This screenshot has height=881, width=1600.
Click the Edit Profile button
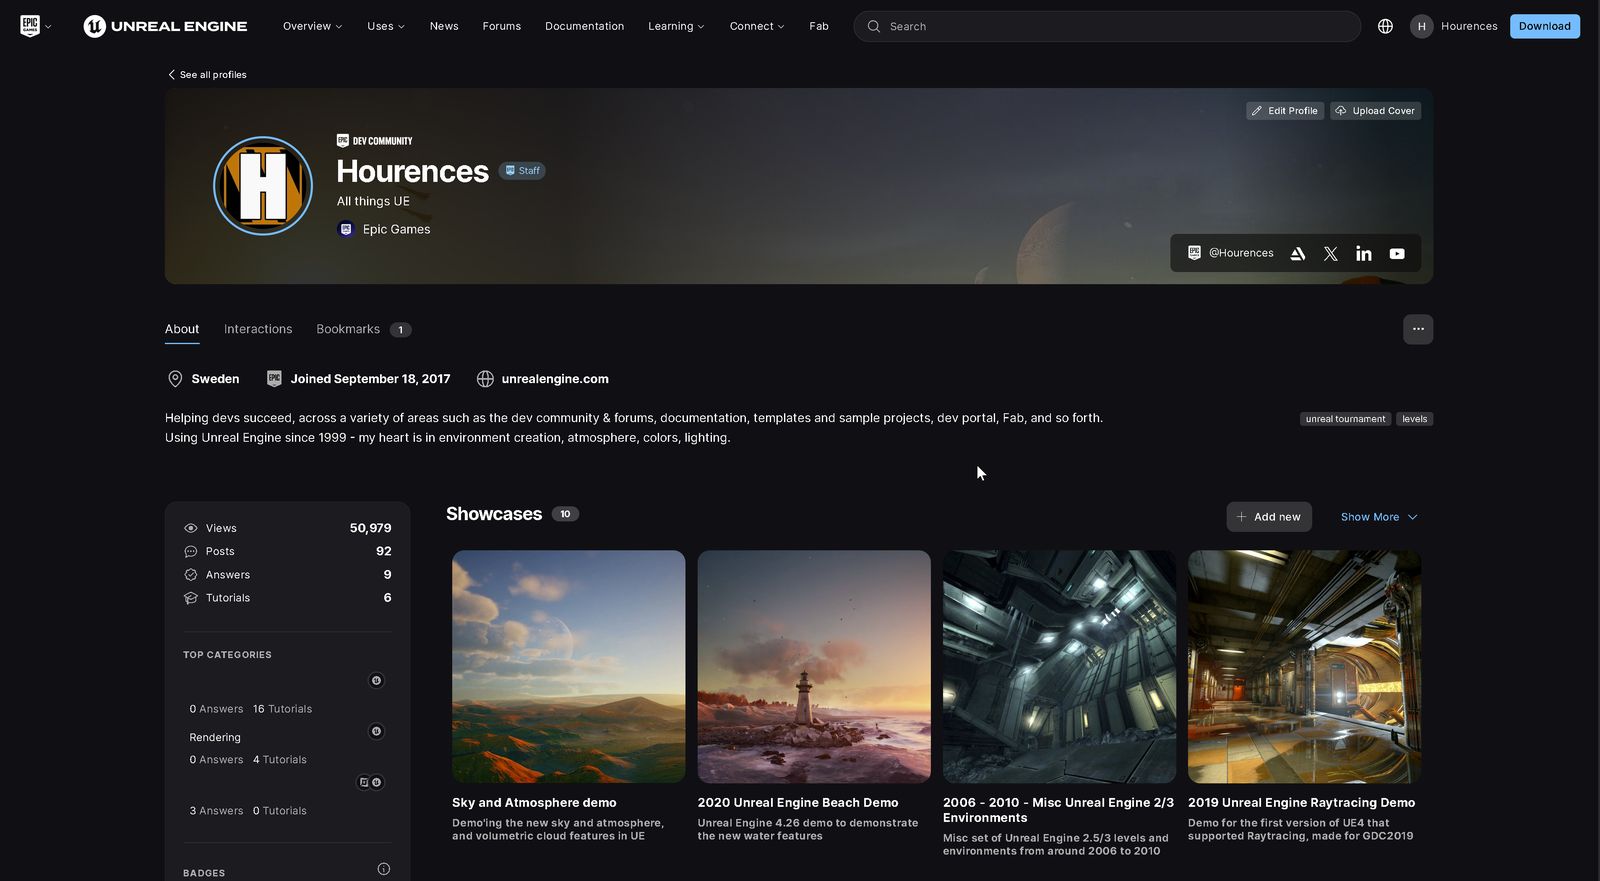[x=1284, y=111]
